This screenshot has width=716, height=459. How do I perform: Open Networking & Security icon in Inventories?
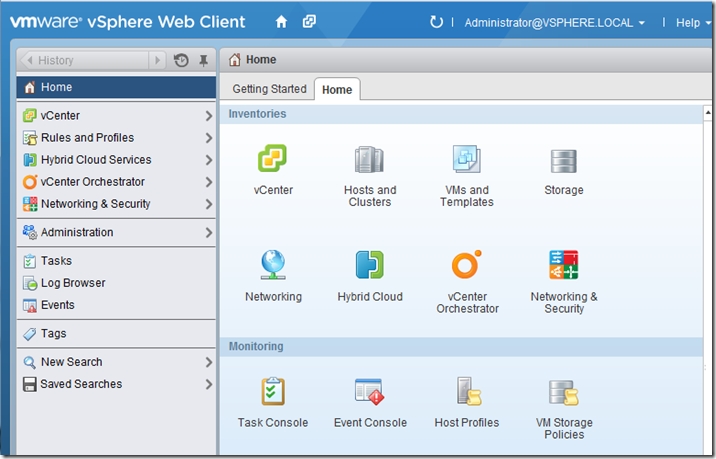click(x=563, y=264)
